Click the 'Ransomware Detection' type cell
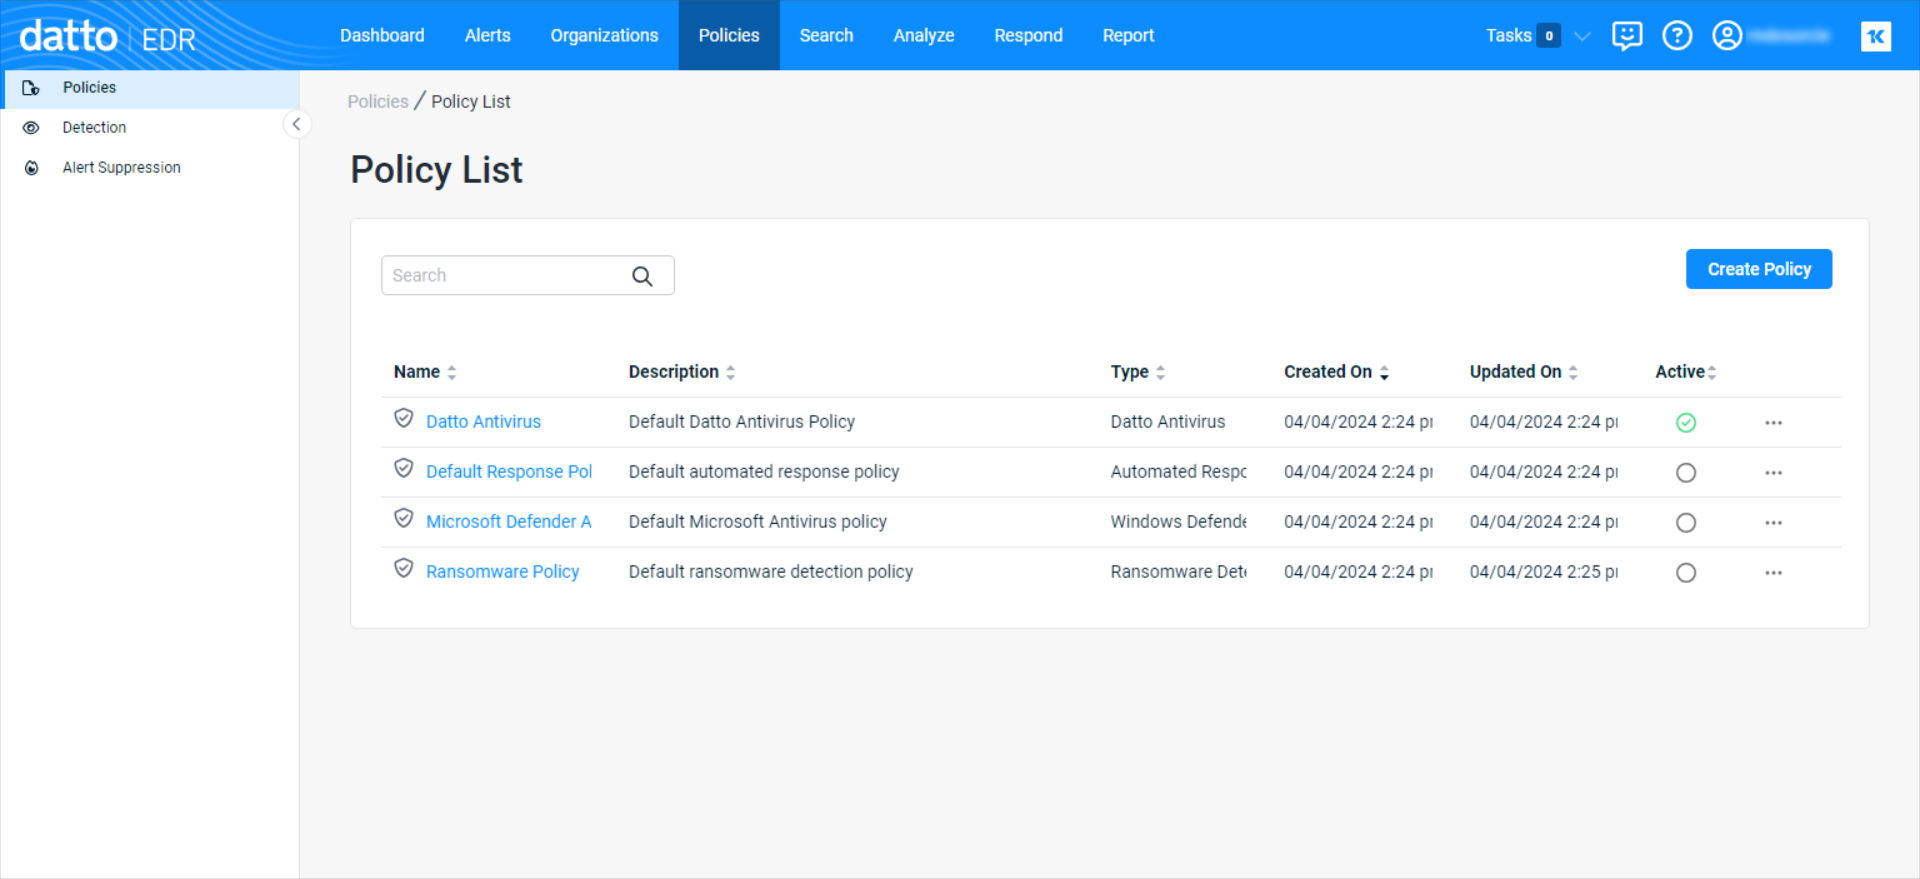 pos(1179,572)
